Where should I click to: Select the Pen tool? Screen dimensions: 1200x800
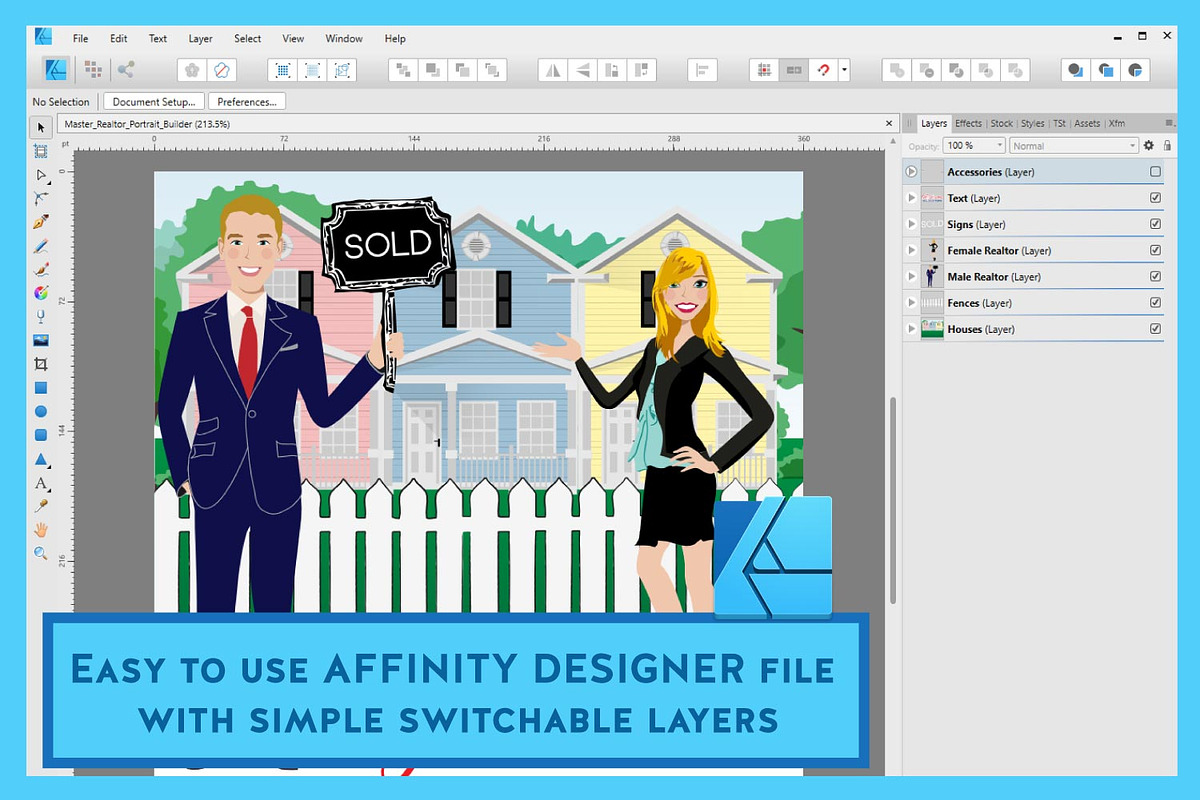pyautogui.click(x=41, y=222)
